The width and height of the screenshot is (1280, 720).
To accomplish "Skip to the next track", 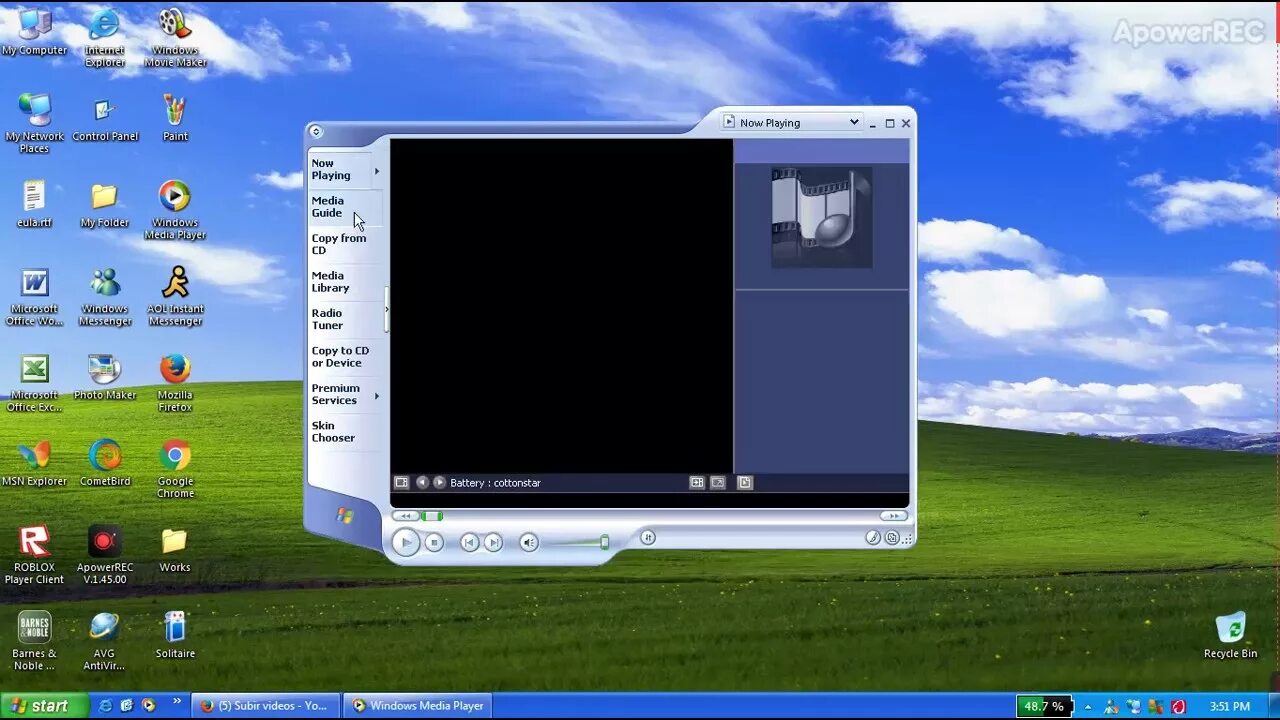I will click(493, 542).
